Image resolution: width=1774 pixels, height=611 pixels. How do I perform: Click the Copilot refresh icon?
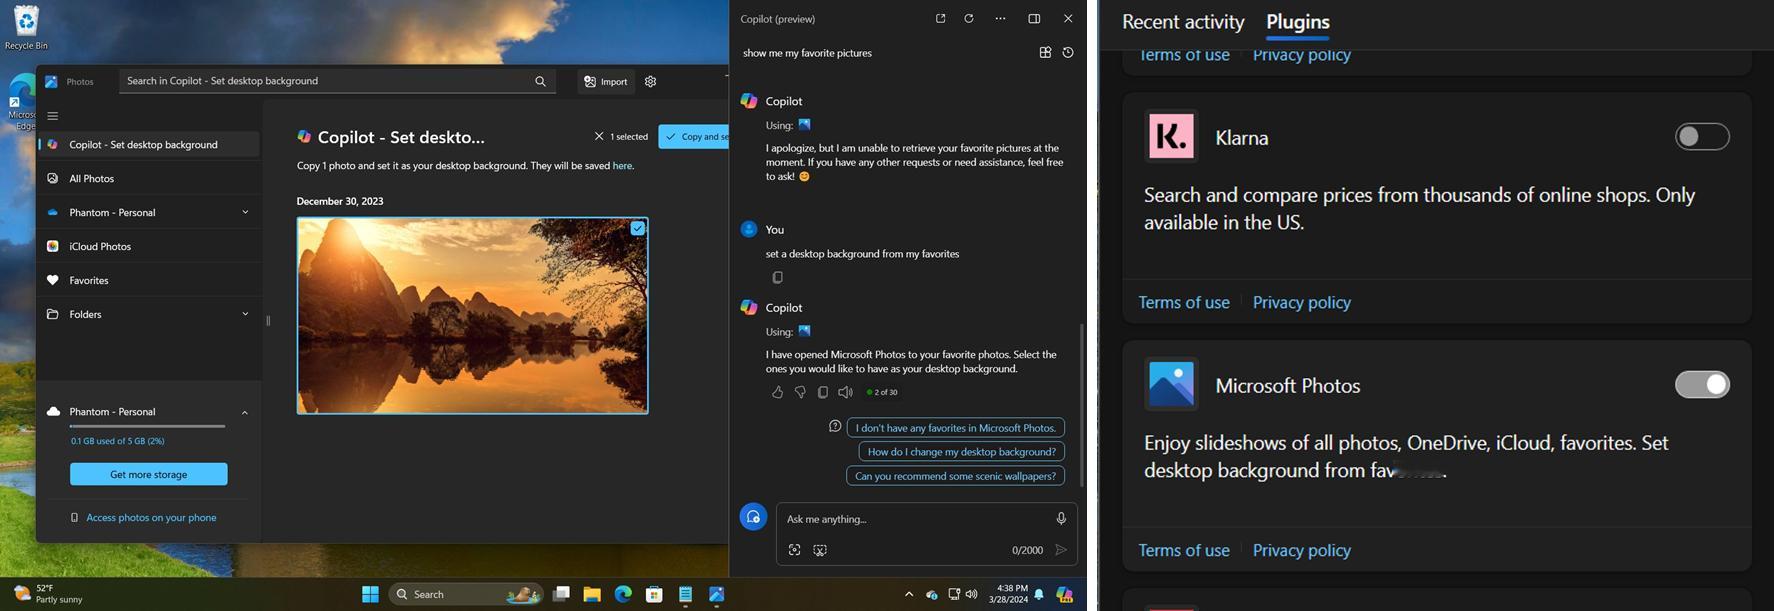click(x=969, y=19)
